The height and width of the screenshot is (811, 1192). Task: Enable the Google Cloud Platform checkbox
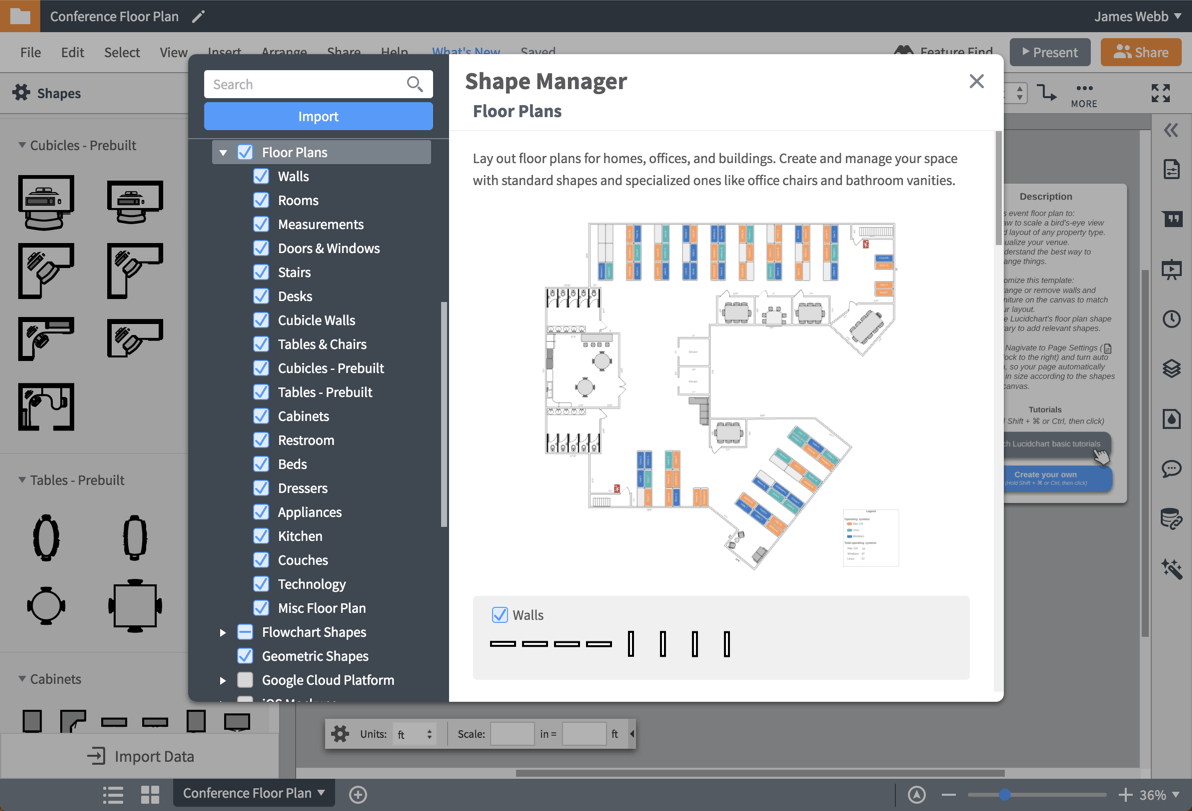245,680
